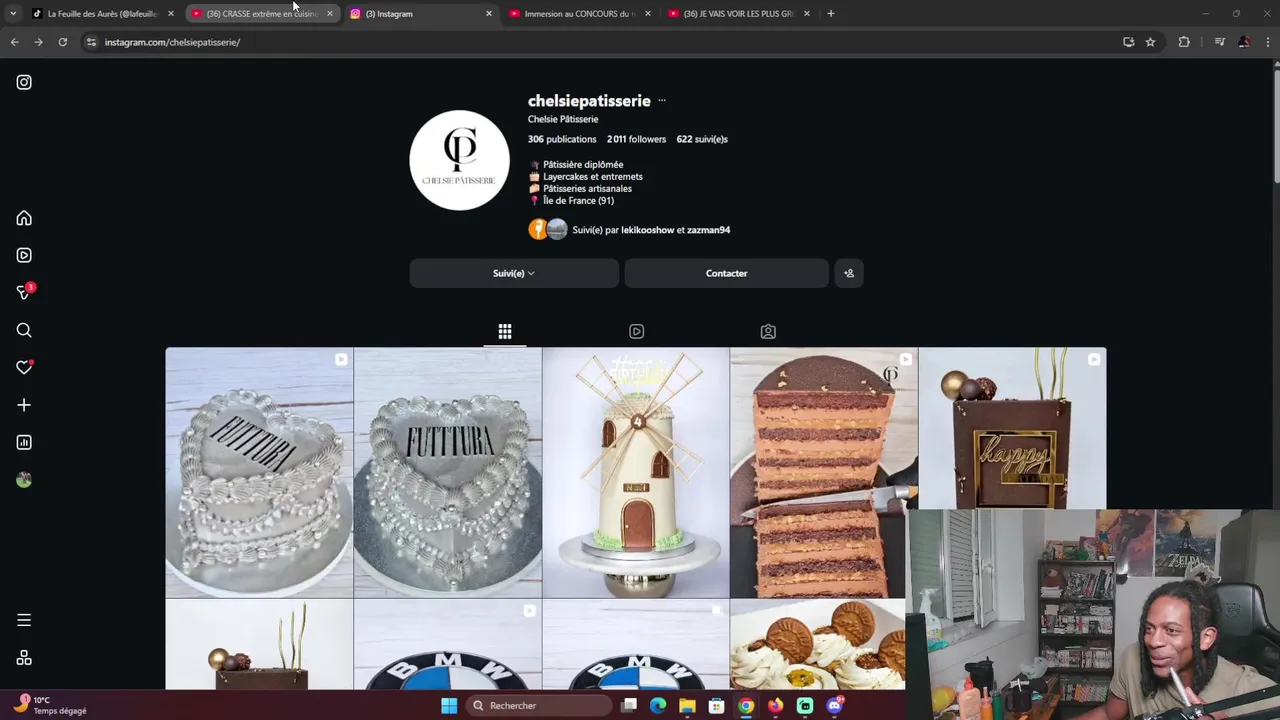Click the address bar URL field
Viewport: 1280px width, 720px height.
pos(600,42)
